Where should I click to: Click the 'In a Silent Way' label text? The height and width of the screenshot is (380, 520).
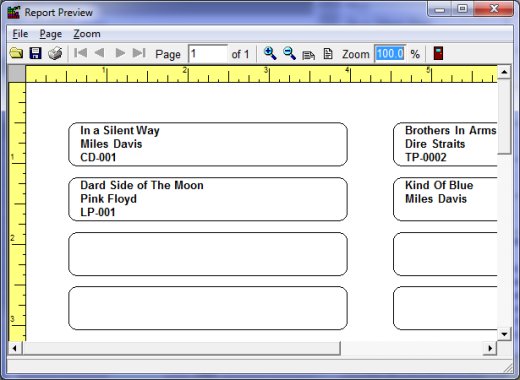120,130
